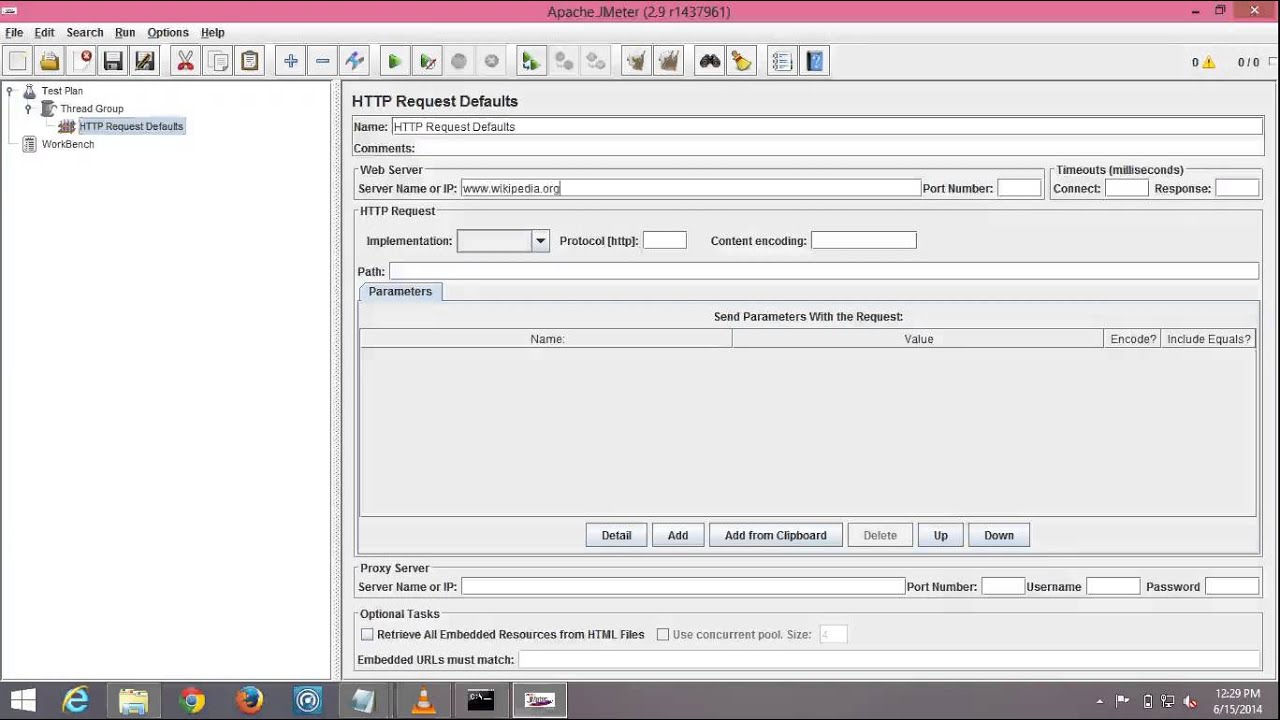This screenshot has height=720, width=1280.
Task: Select Thread Group in the tree
Action: pyautogui.click(x=92, y=109)
